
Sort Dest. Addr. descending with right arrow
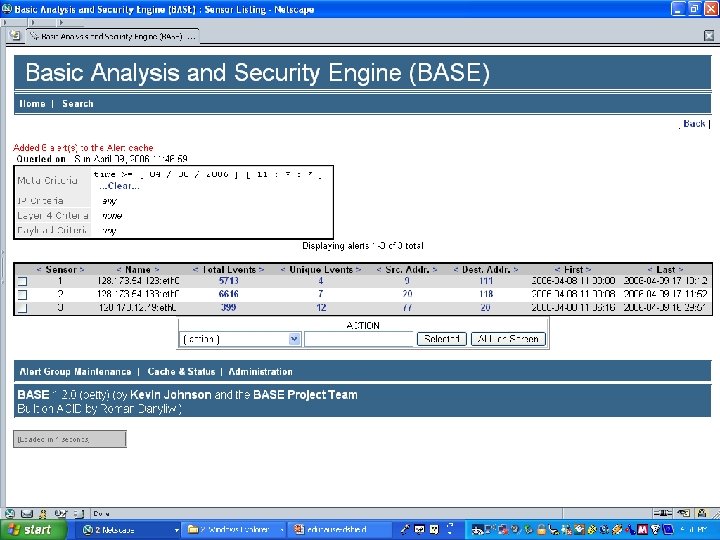pos(516,270)
